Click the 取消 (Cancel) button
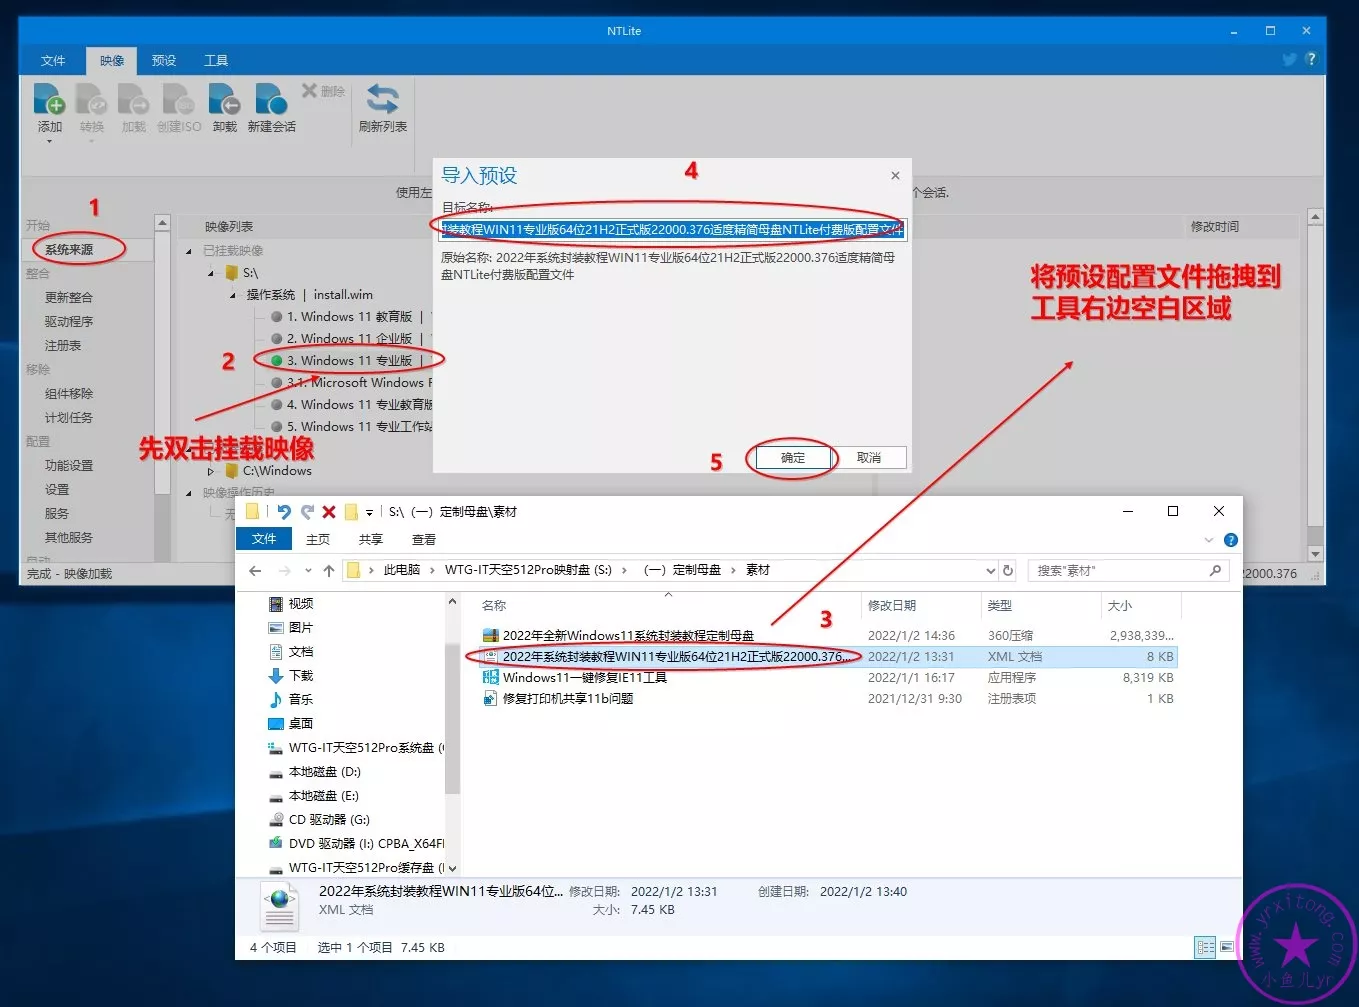Viewport: 1359px width, 1007px height. pyautogui.click(x=868, y=458)
